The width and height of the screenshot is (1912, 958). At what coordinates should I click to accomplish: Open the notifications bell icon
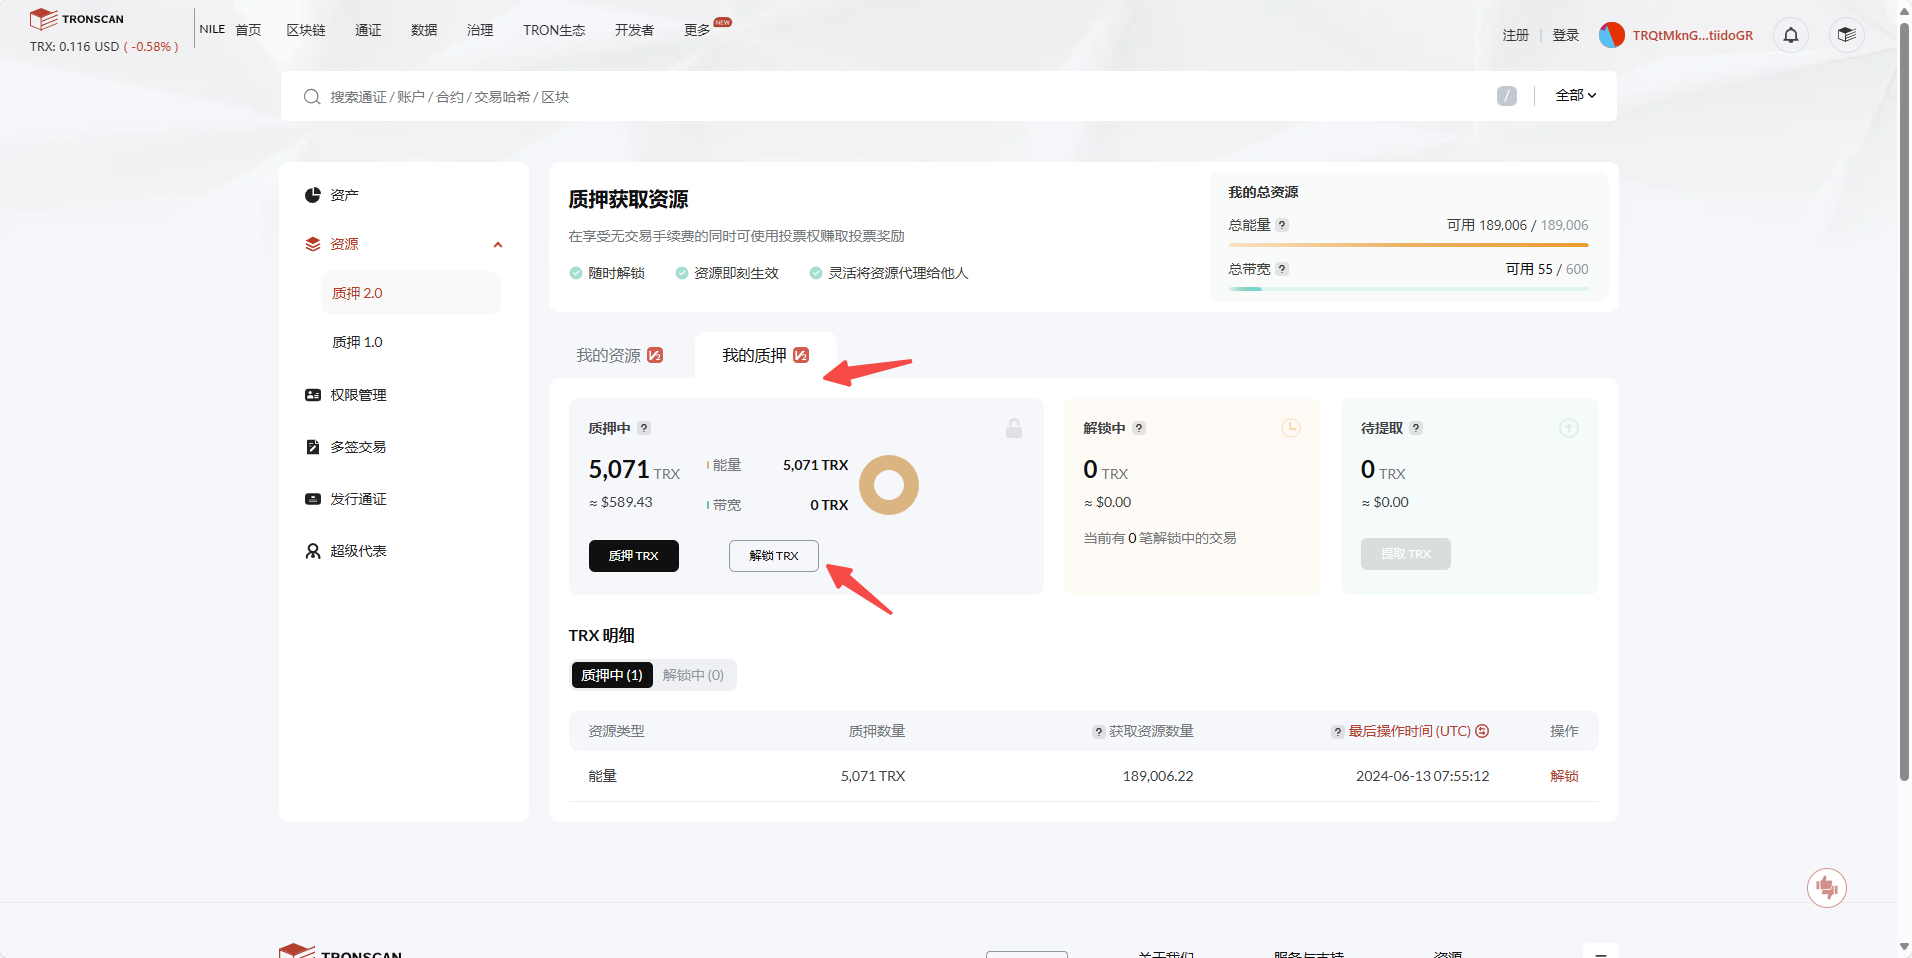[x=1791, y=35]
